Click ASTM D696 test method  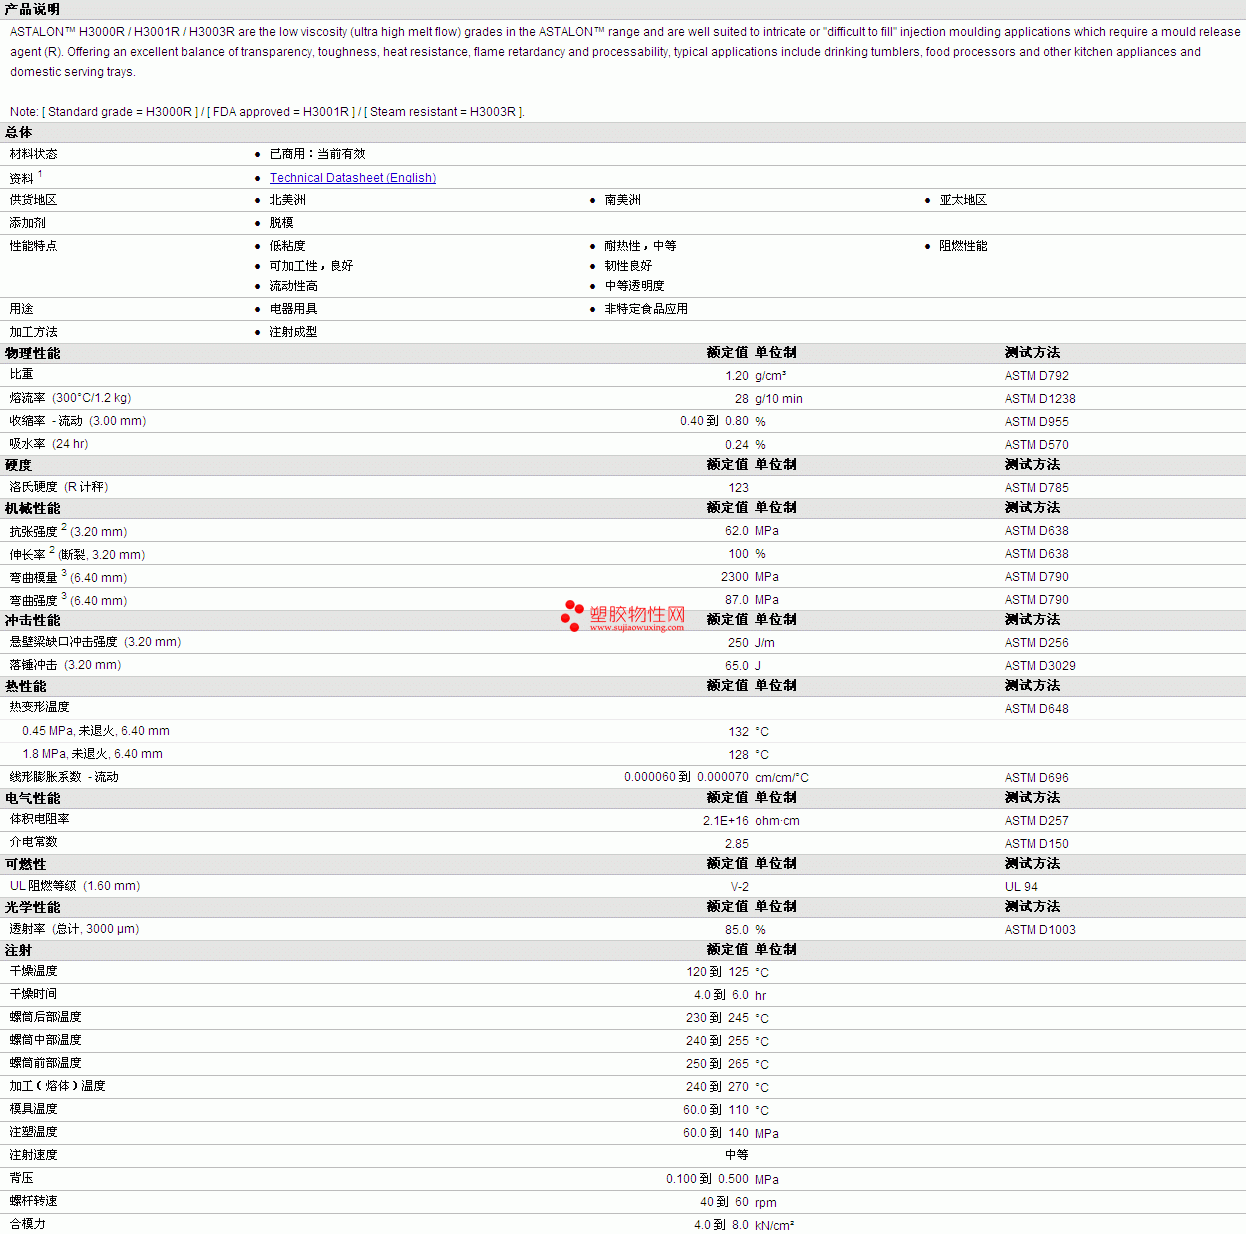click(x=1037, y=778)
